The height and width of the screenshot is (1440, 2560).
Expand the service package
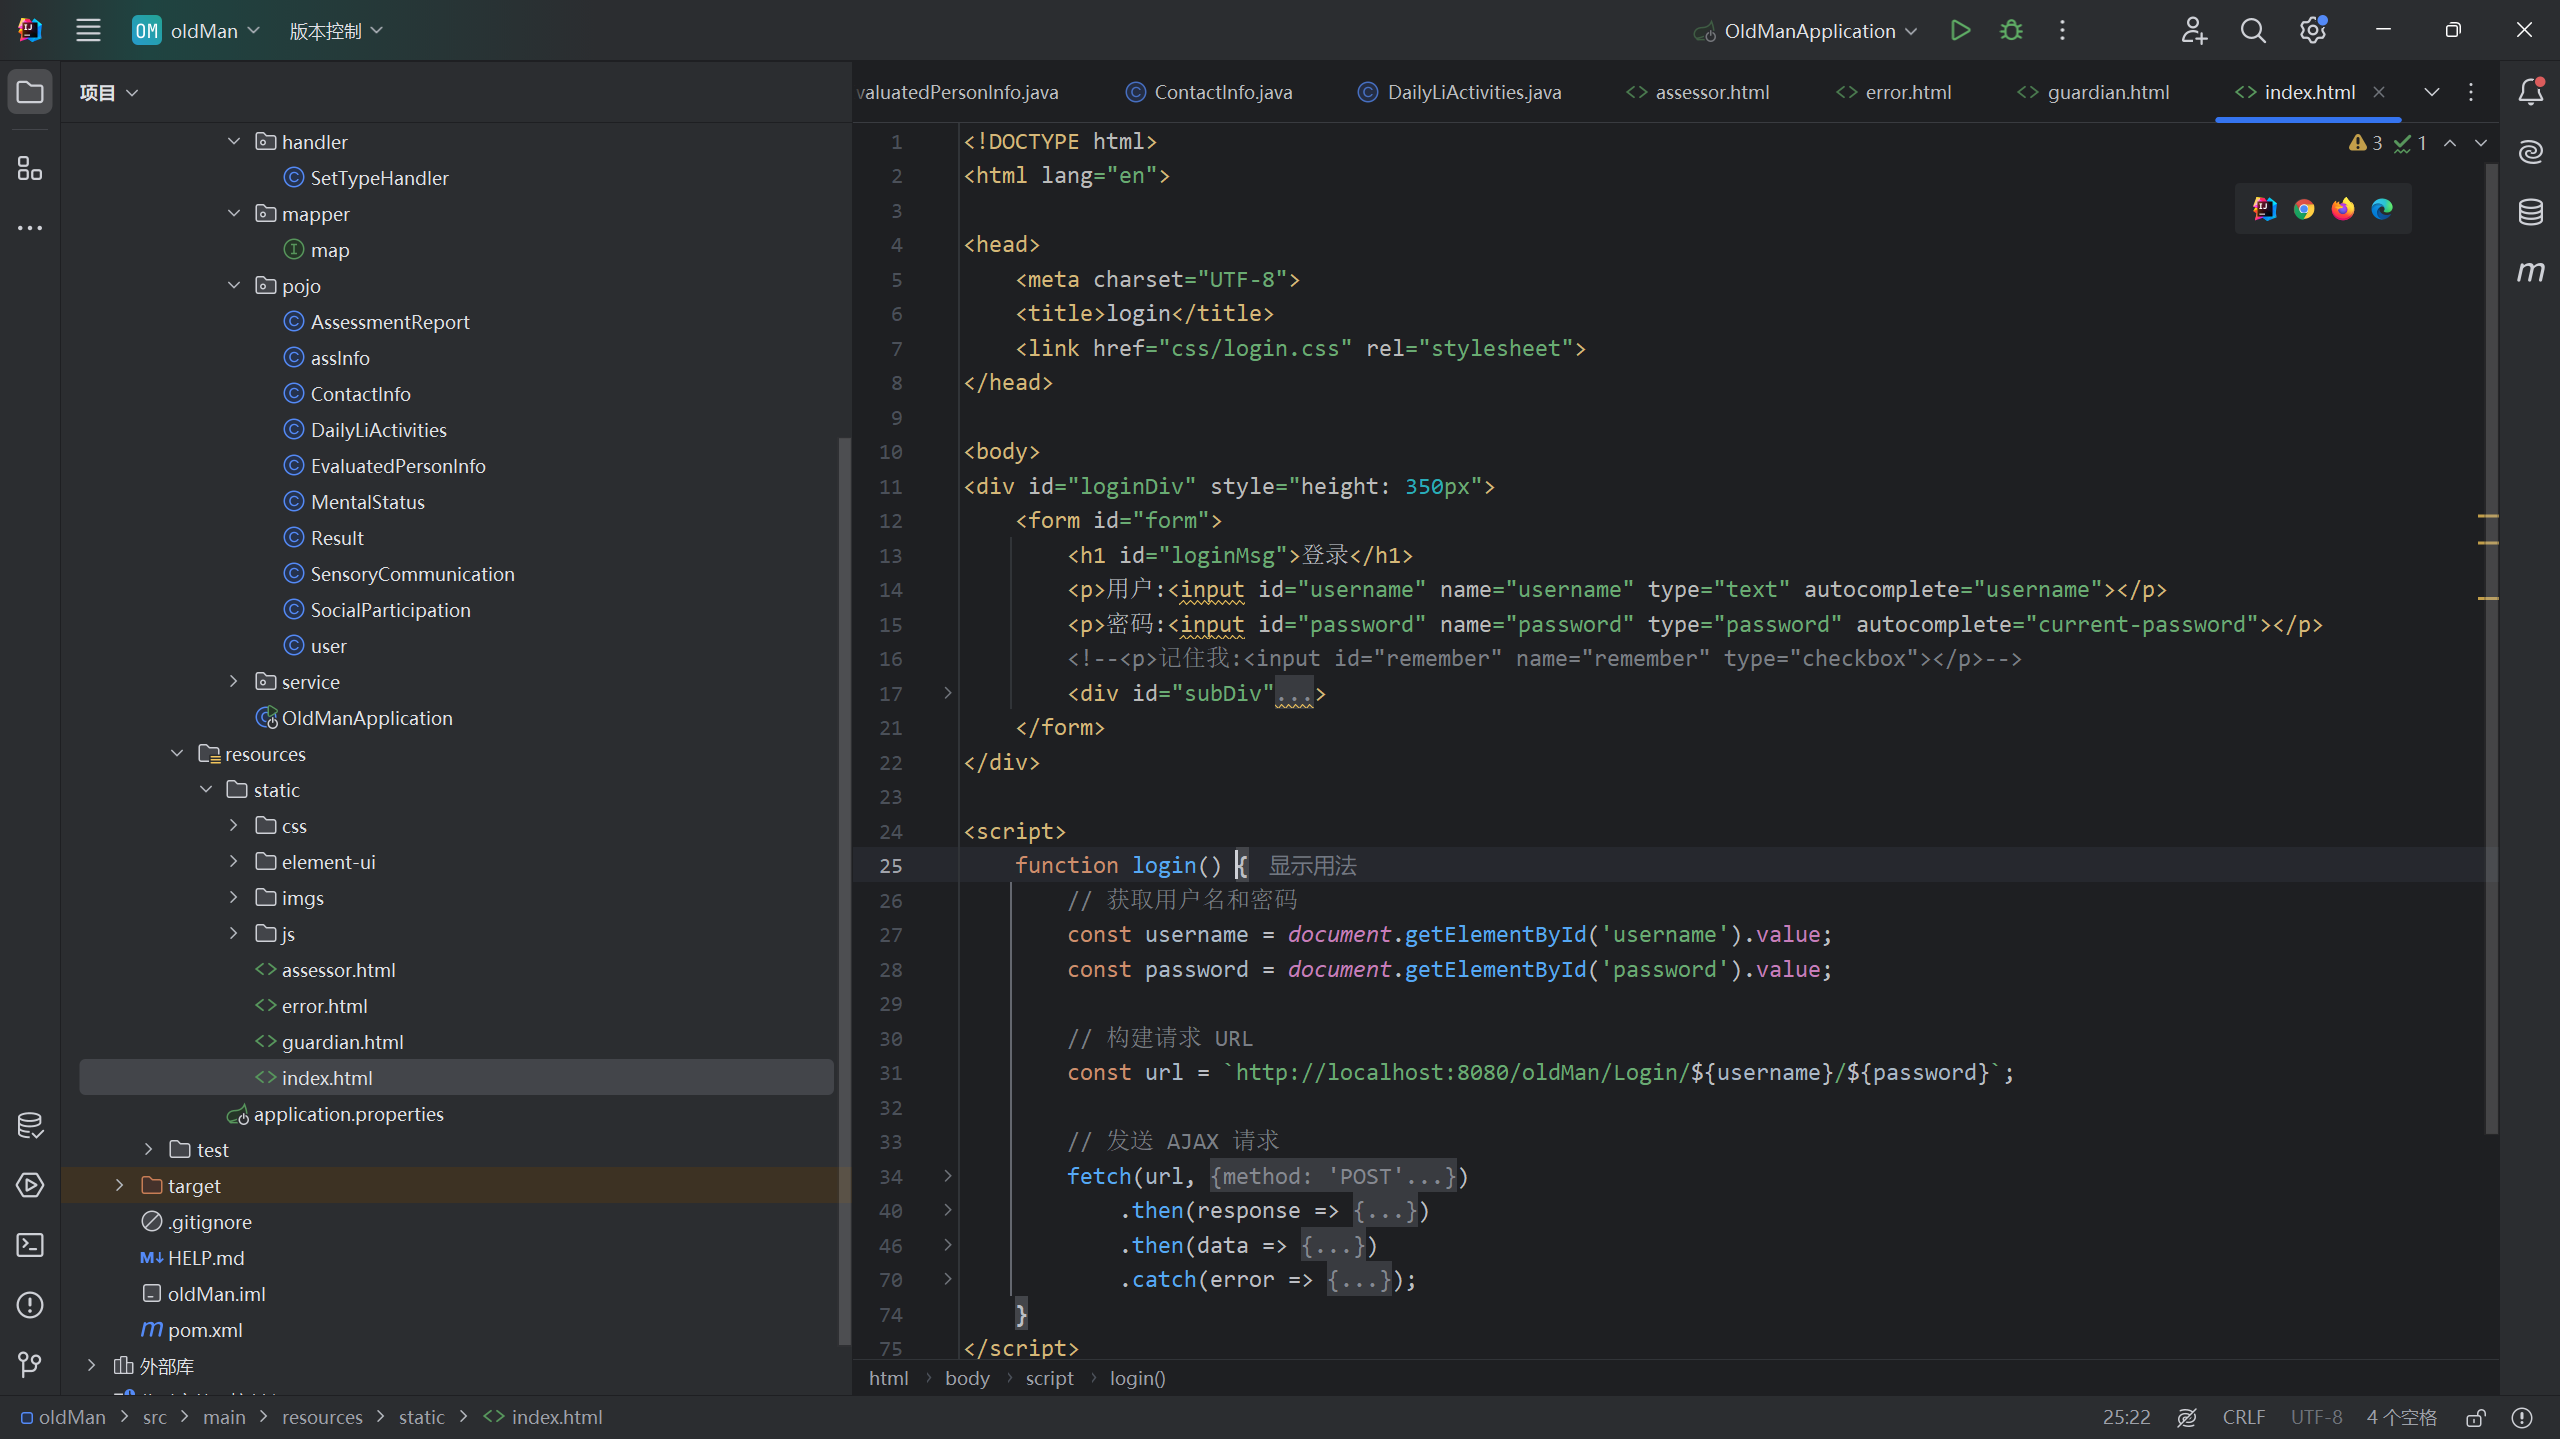coord(234,681)
